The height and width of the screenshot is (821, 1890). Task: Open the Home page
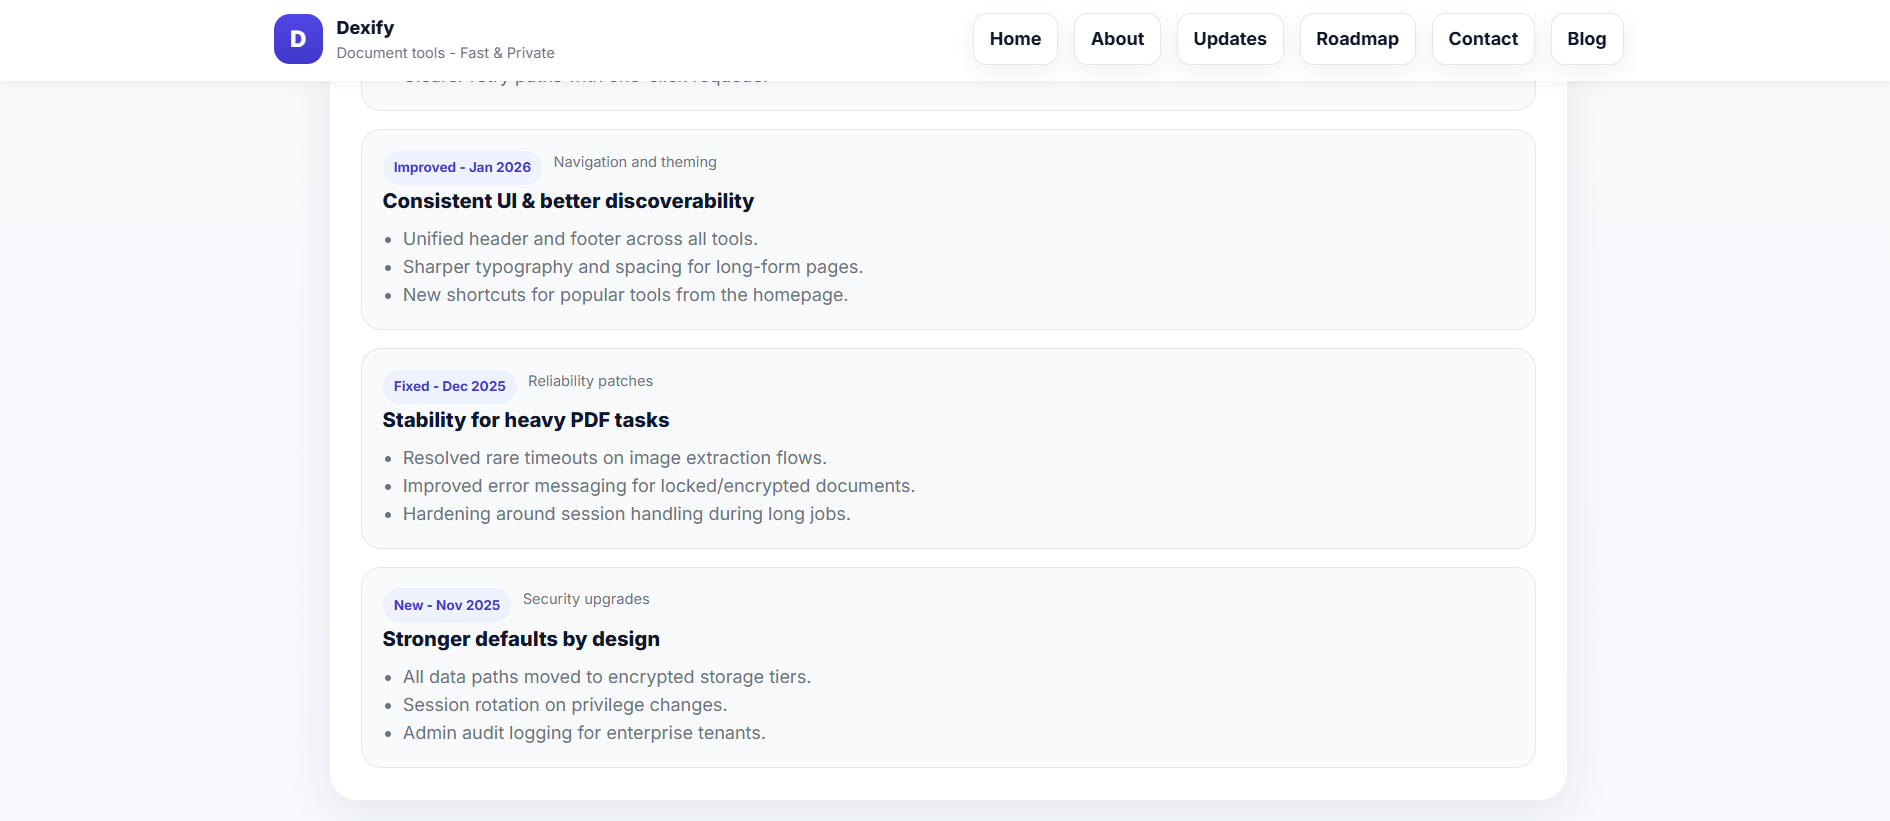click(1014, 38)
